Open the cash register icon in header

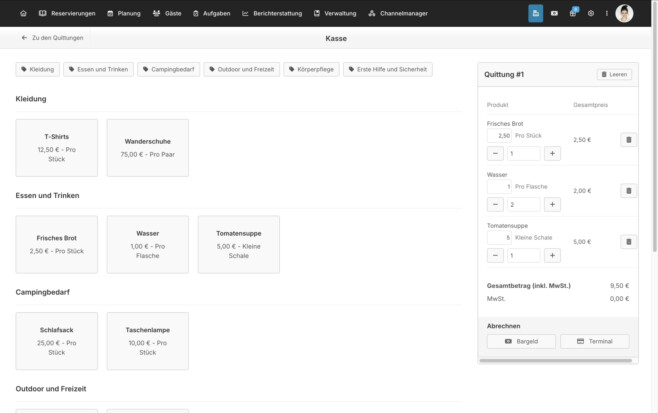point(554,13)
